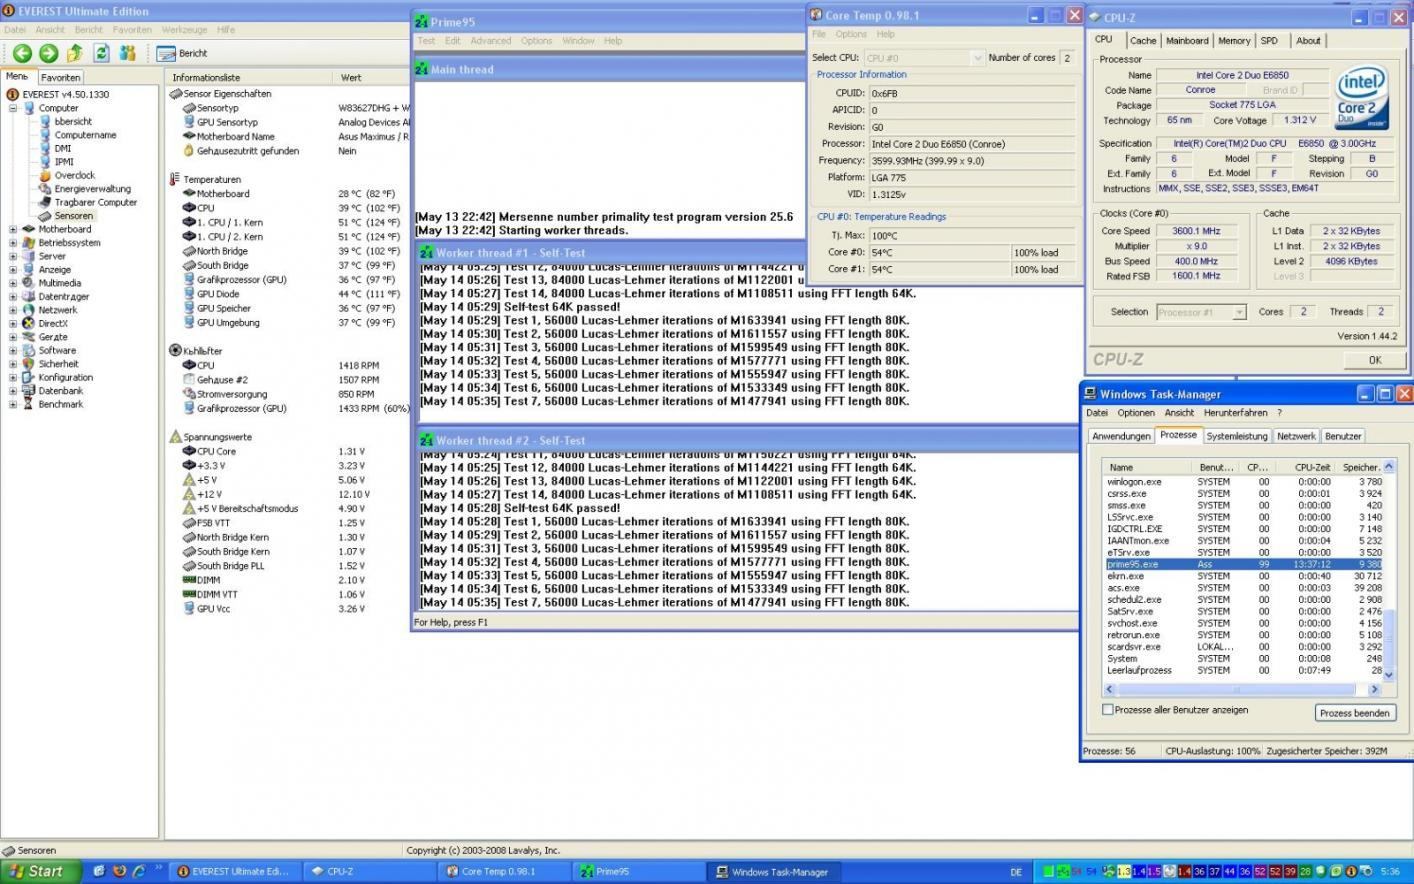Click the Intel Core 2 Duo logo in CPU-Z
The image size is (1414, 884).
point(1360,97)
